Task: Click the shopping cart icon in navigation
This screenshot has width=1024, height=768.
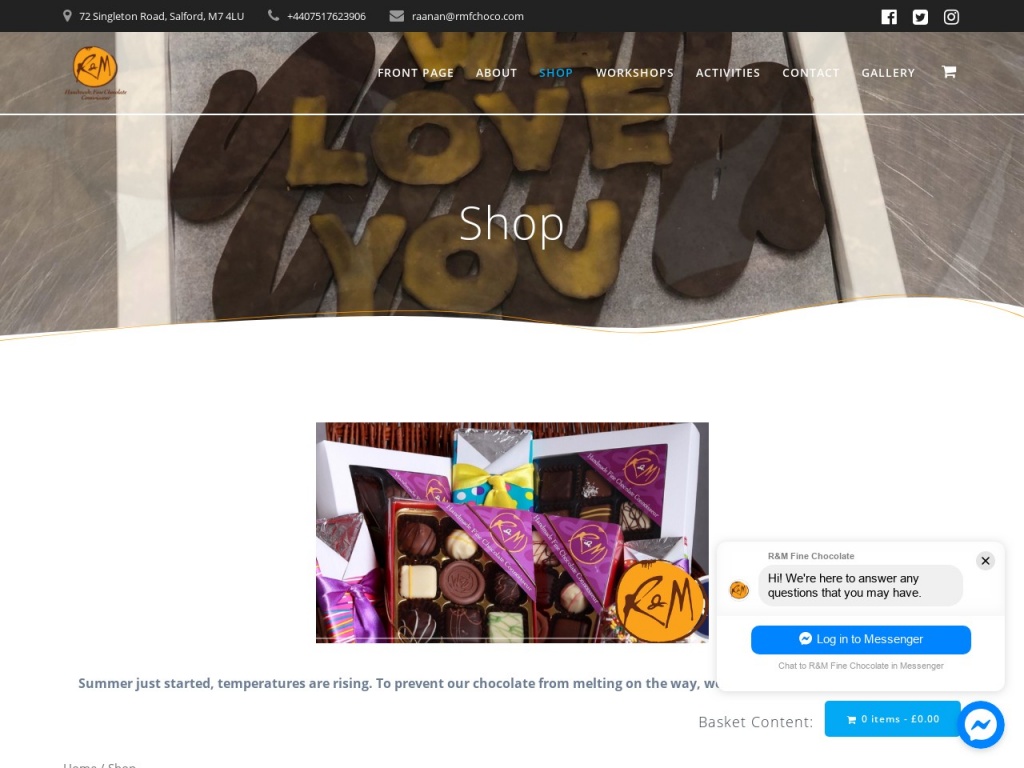Action: coord(949,72)
